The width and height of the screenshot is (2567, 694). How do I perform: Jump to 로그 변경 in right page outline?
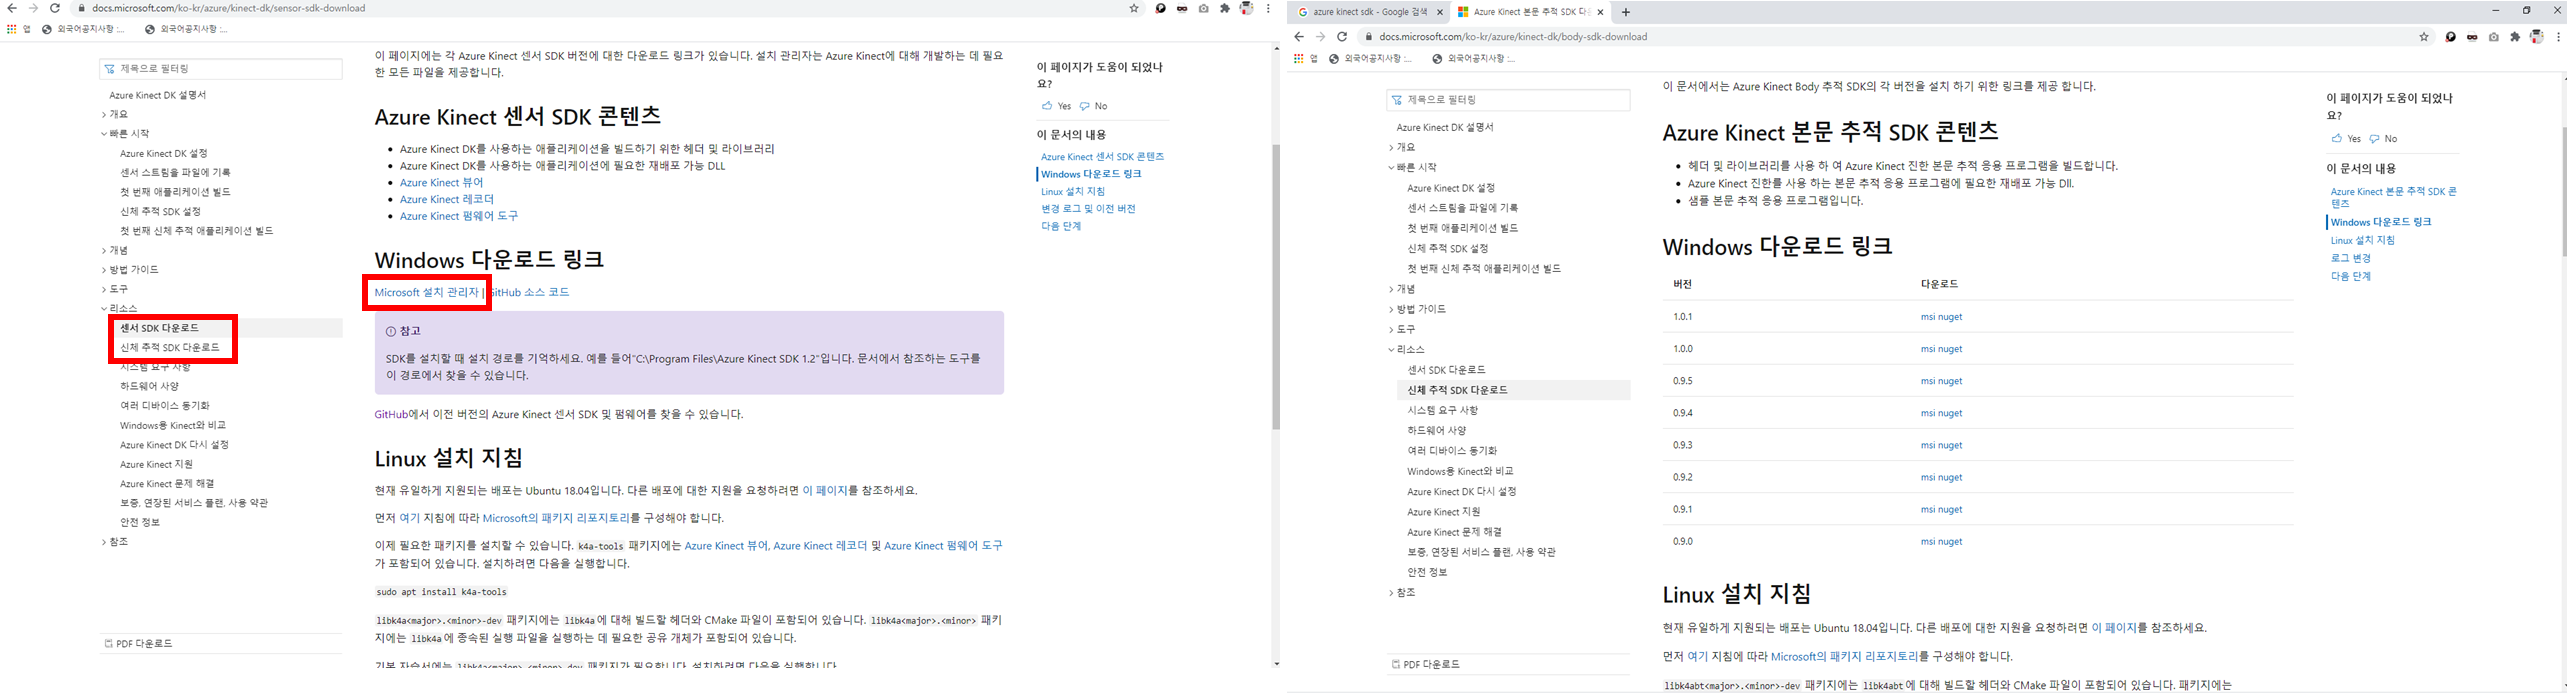[x=2350, y=258]
